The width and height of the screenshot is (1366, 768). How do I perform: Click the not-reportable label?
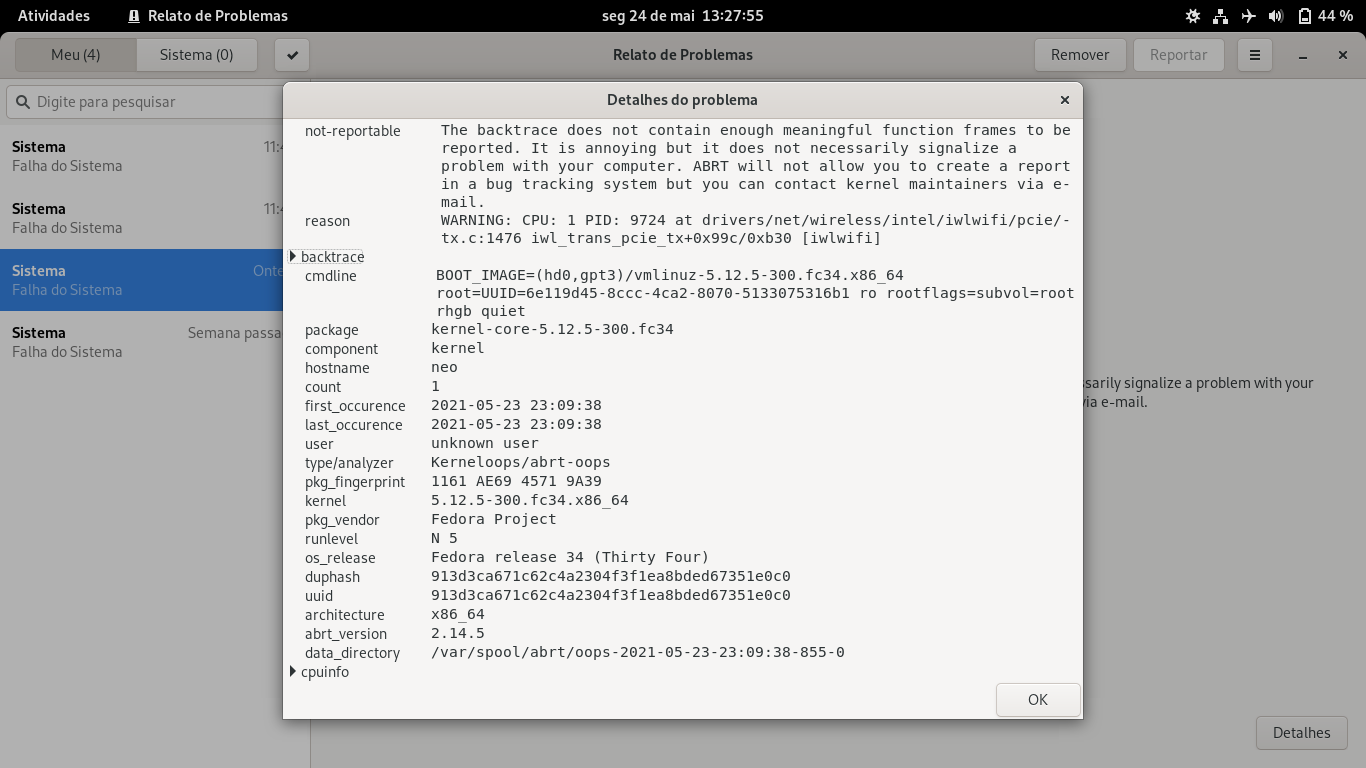point(352,131)
